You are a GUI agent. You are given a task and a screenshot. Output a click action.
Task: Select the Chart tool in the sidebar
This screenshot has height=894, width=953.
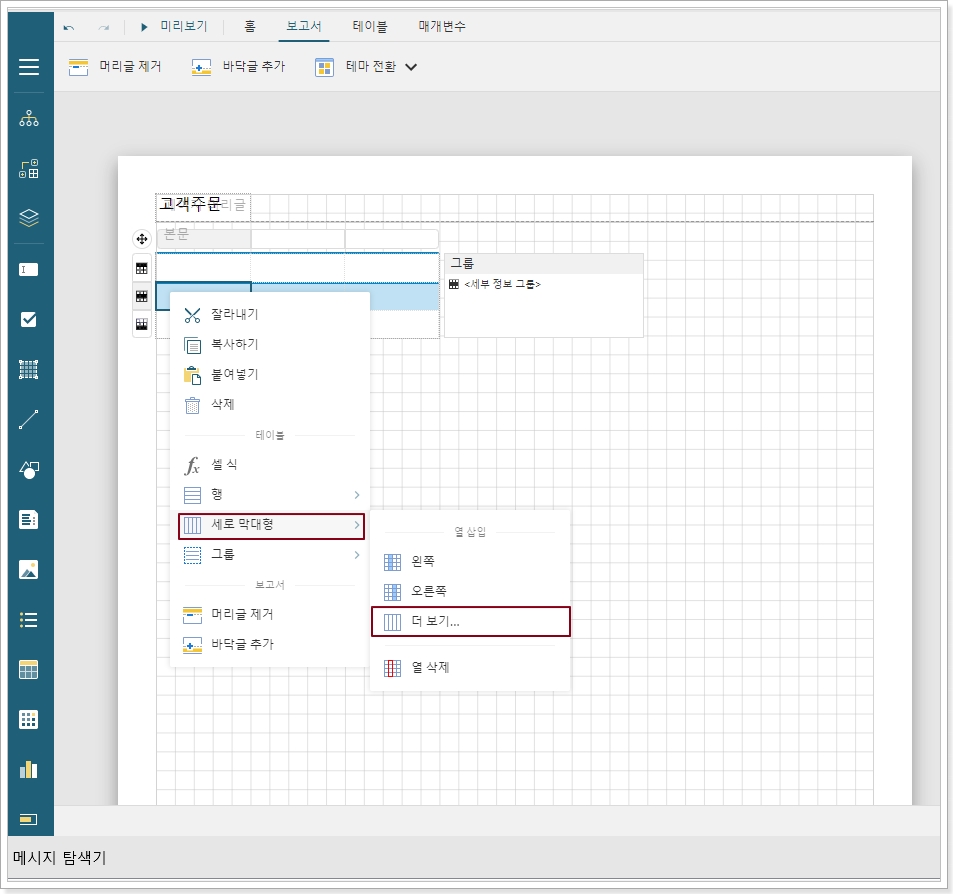point(29,769)
